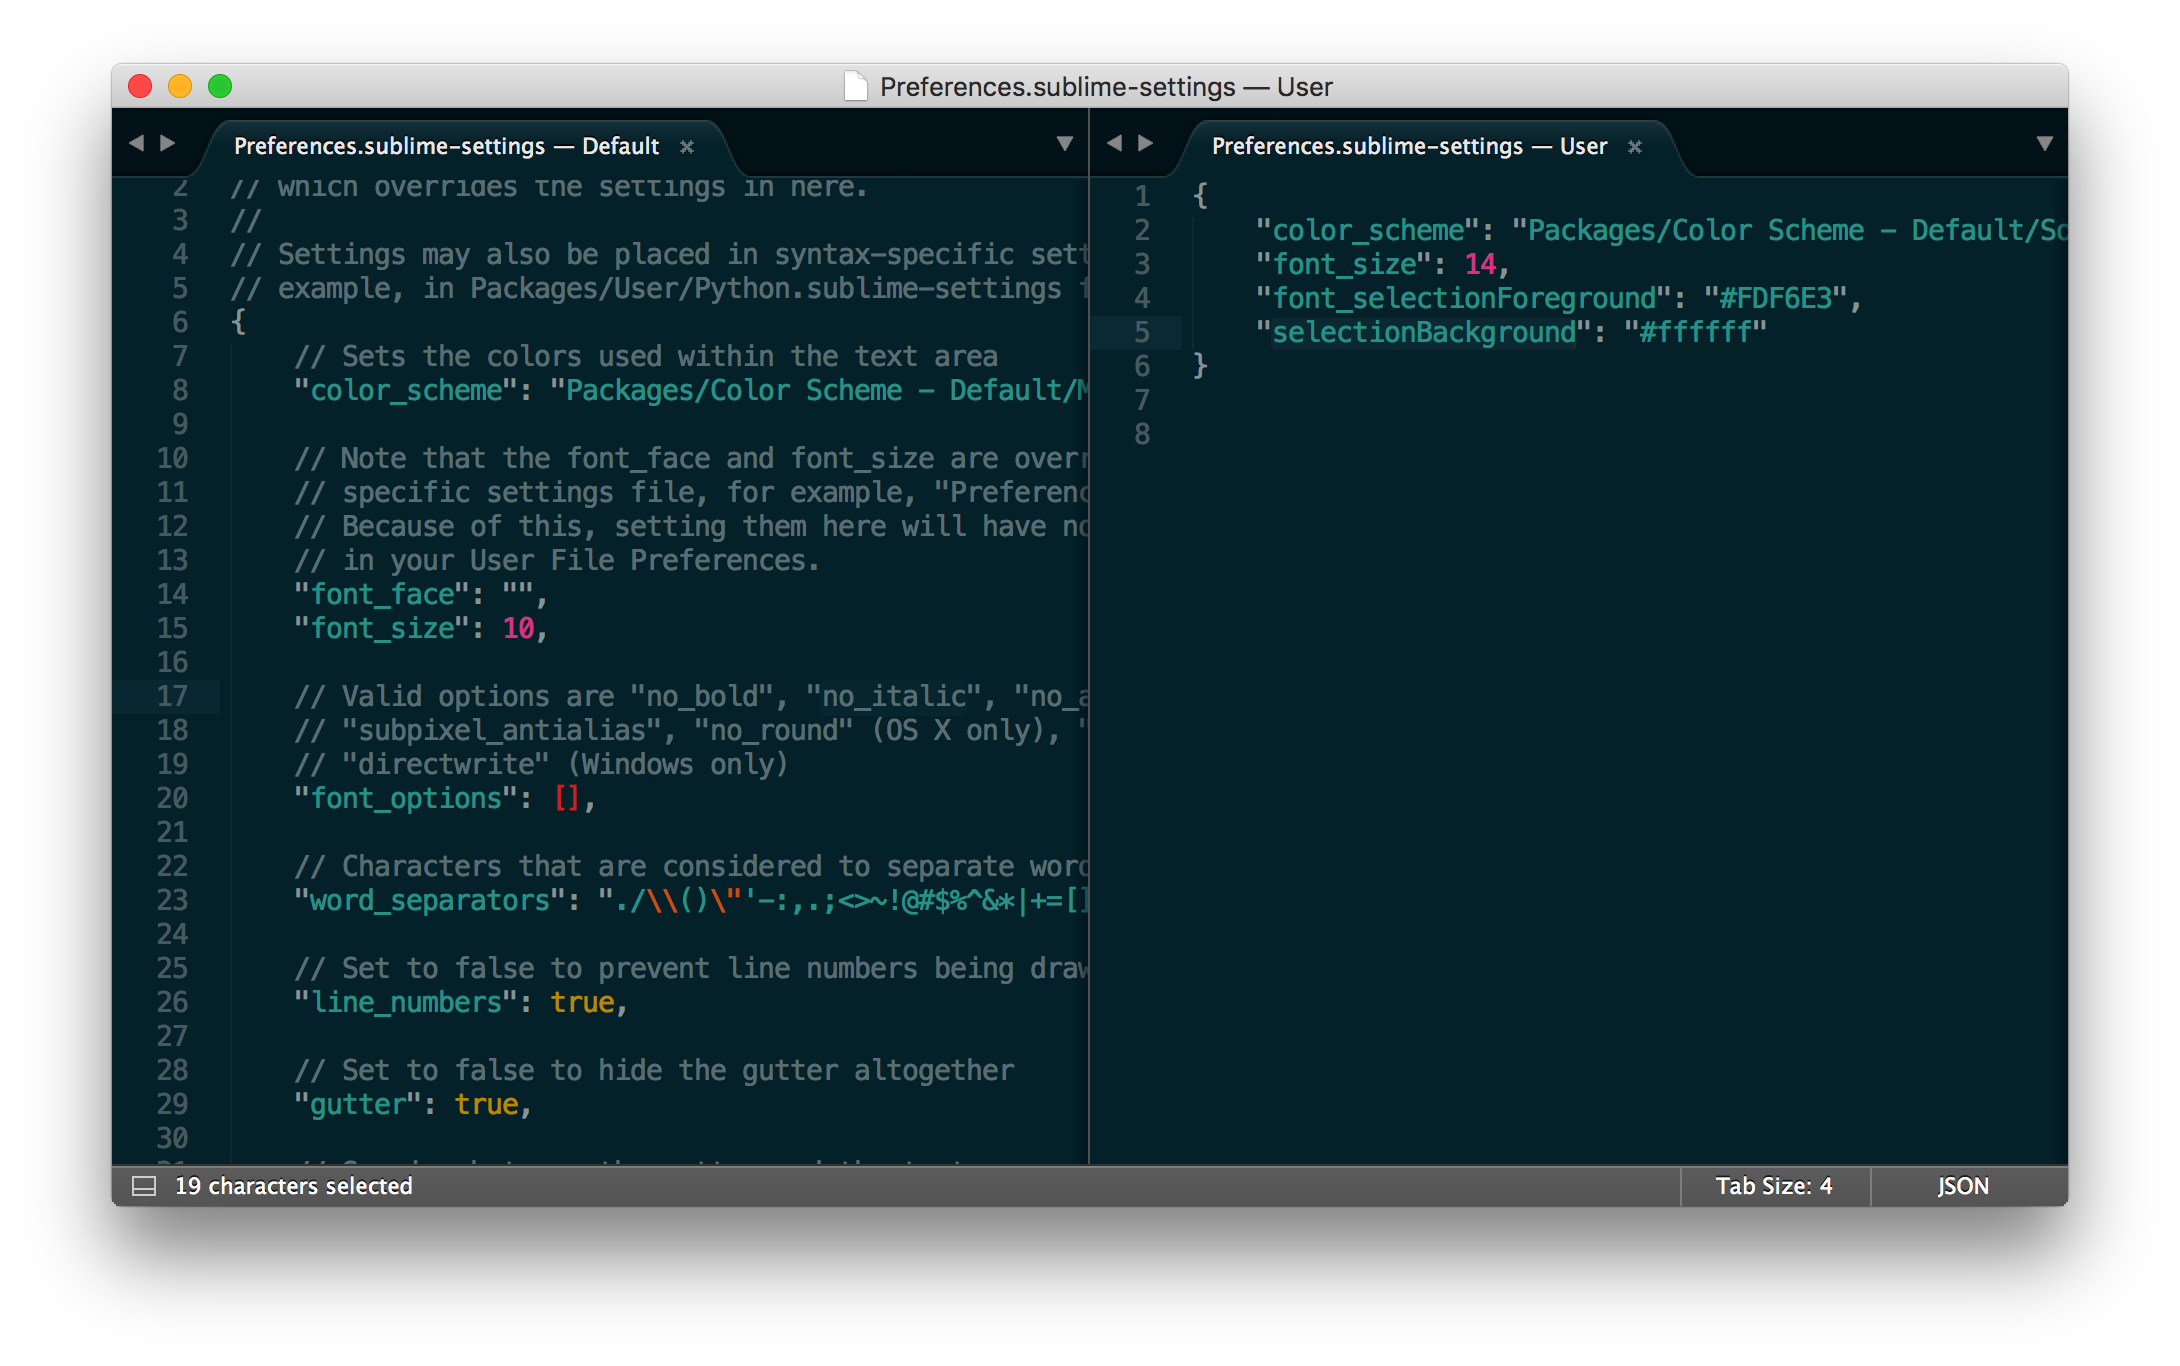2180x1366 pixels.
Task: Switch to Preferences Default tab
Action: pyautogui.click(x=446, y=146)
